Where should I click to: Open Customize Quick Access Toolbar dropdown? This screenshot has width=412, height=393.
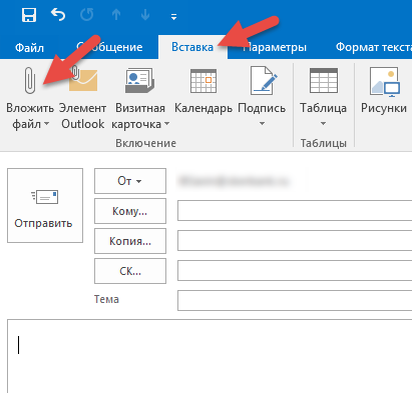[174, 16]
